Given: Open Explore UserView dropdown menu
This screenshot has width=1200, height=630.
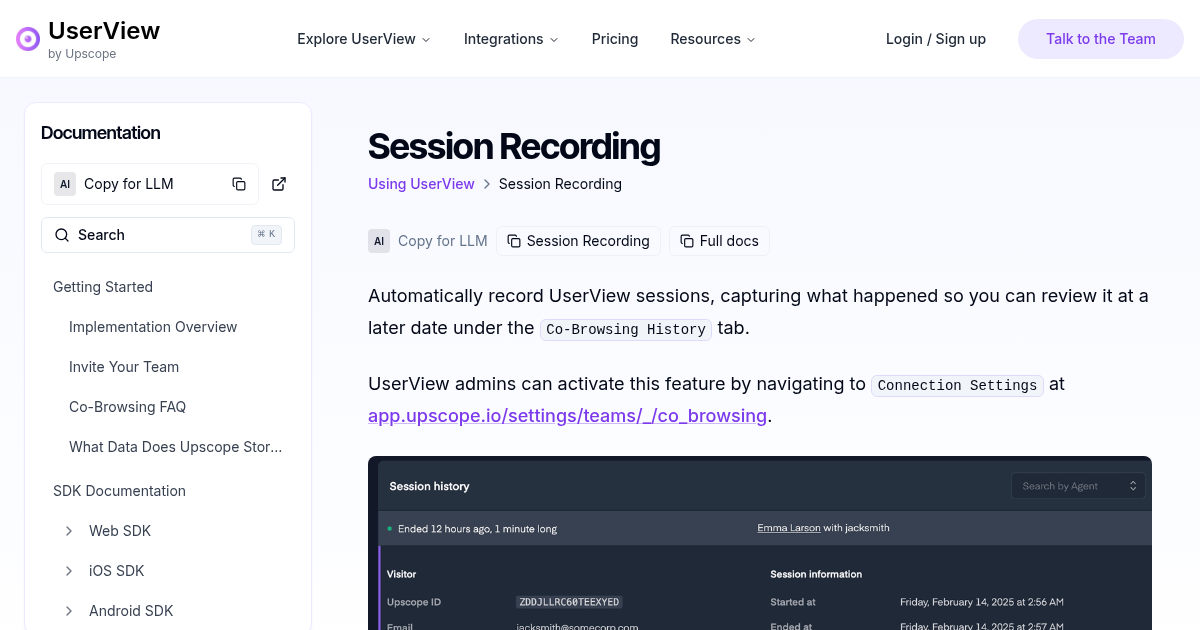Looking at the screenshot, I should coord(364,39).
